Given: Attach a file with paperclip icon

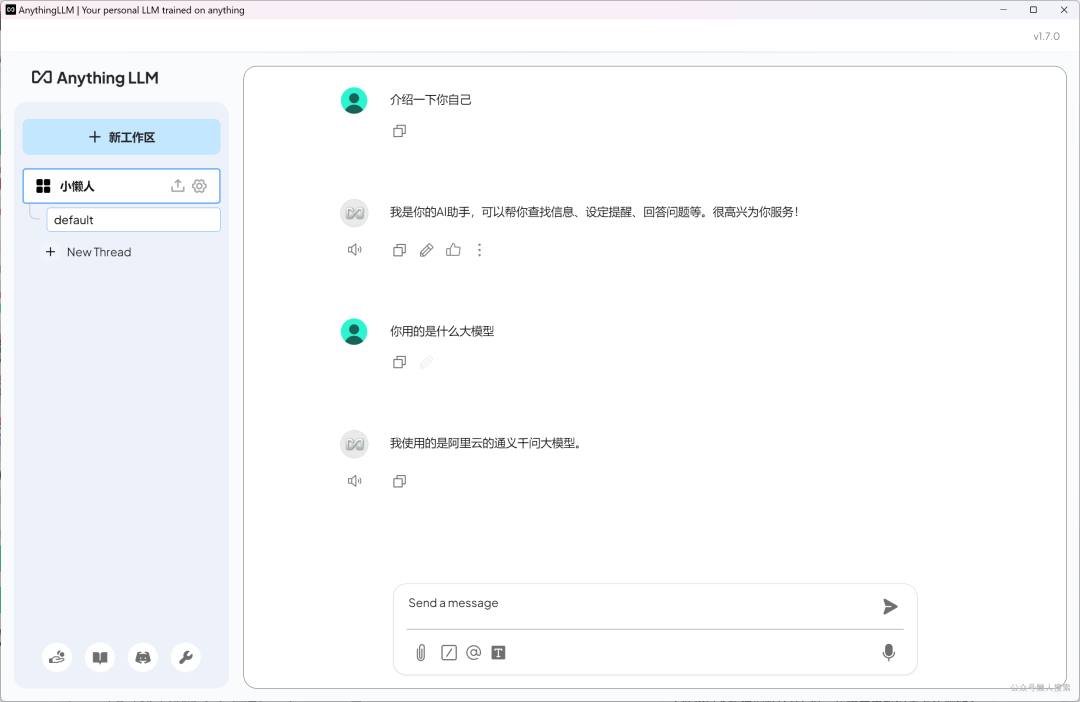Looking at the screenshot, I should tap(421, 652).
